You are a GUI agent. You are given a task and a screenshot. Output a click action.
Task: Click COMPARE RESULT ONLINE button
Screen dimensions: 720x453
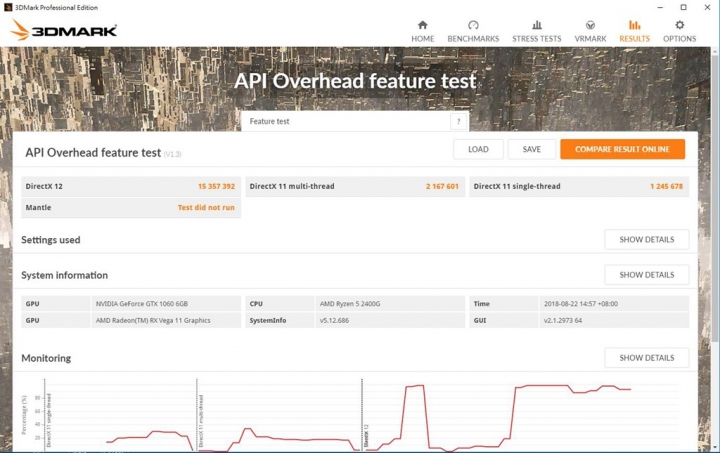(x=622, y=149)
